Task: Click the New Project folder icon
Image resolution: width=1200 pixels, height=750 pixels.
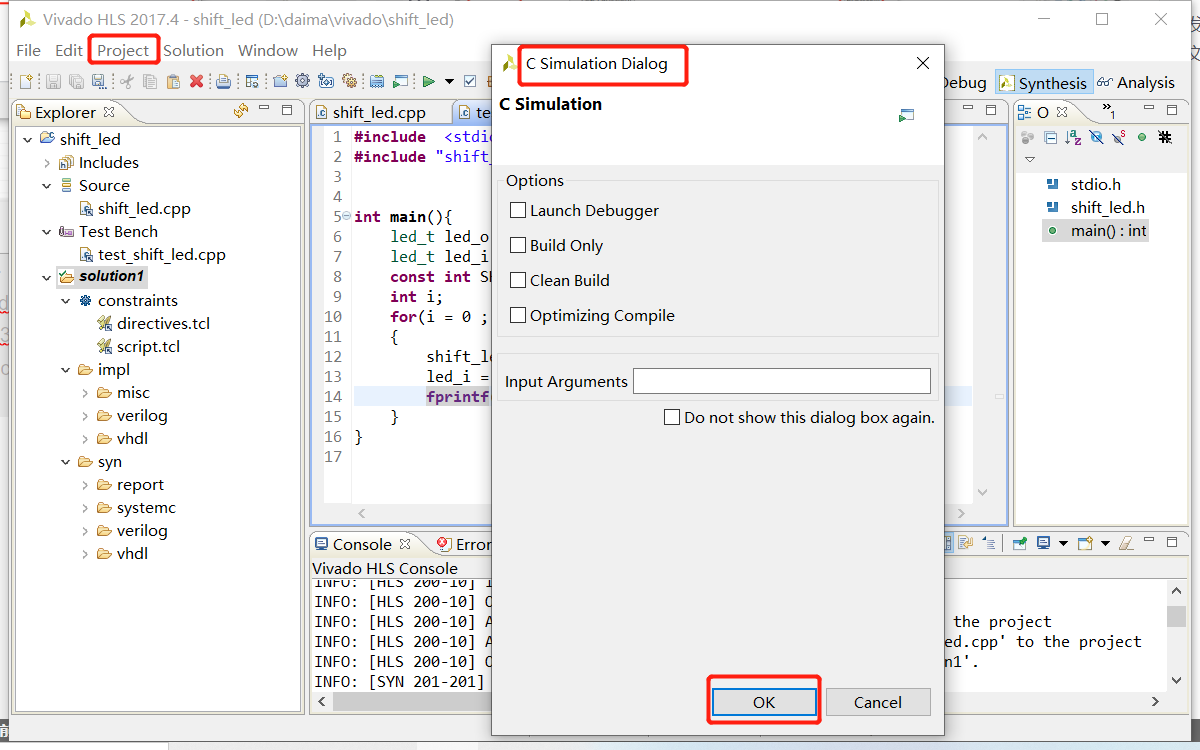Action: tap(280, 82)
